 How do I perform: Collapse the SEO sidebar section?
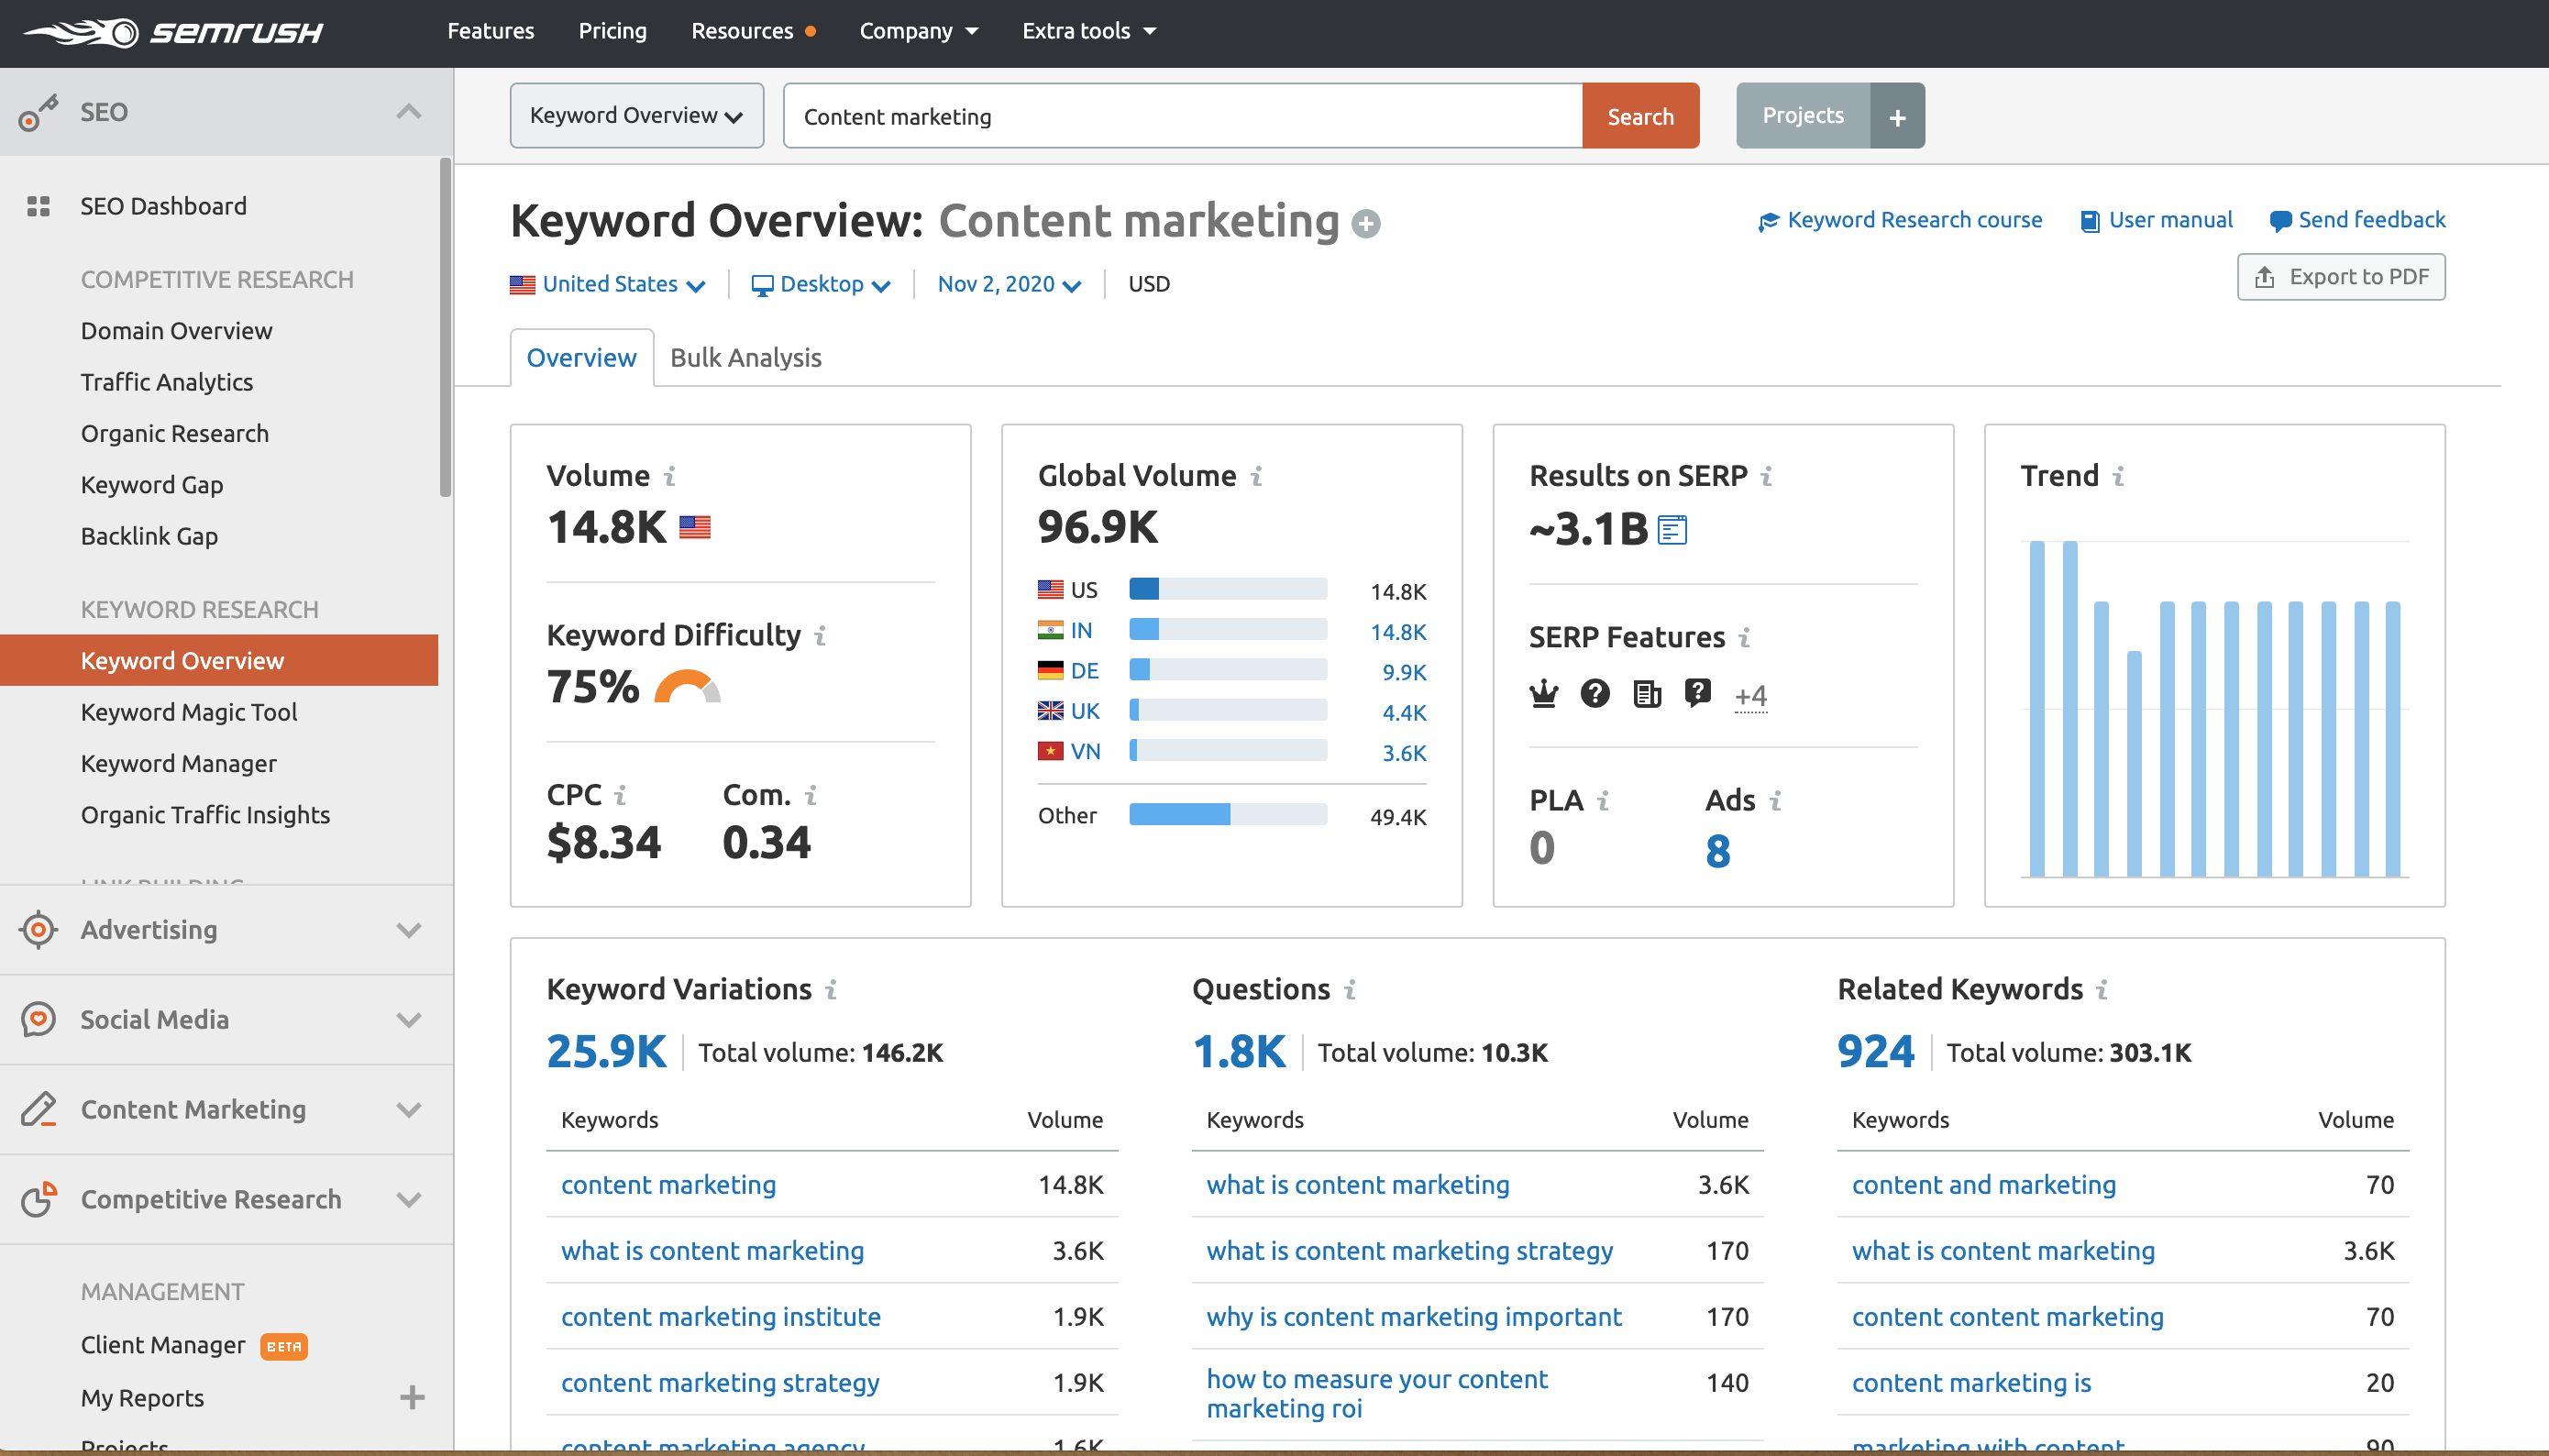408,112
